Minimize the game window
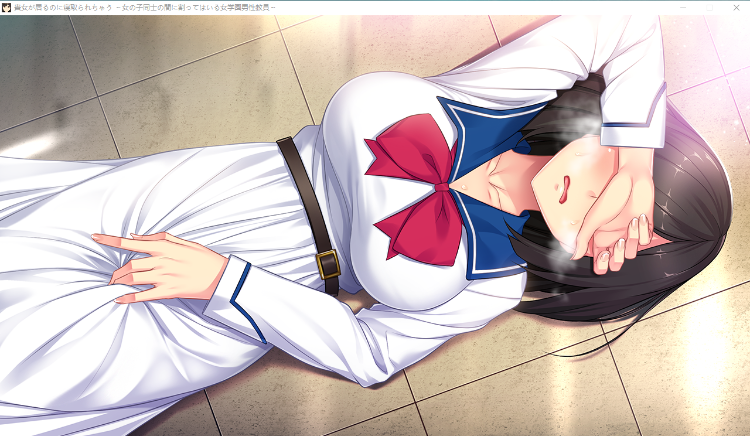The width and height of the screenshot is (750, 436). click(683, 8)
